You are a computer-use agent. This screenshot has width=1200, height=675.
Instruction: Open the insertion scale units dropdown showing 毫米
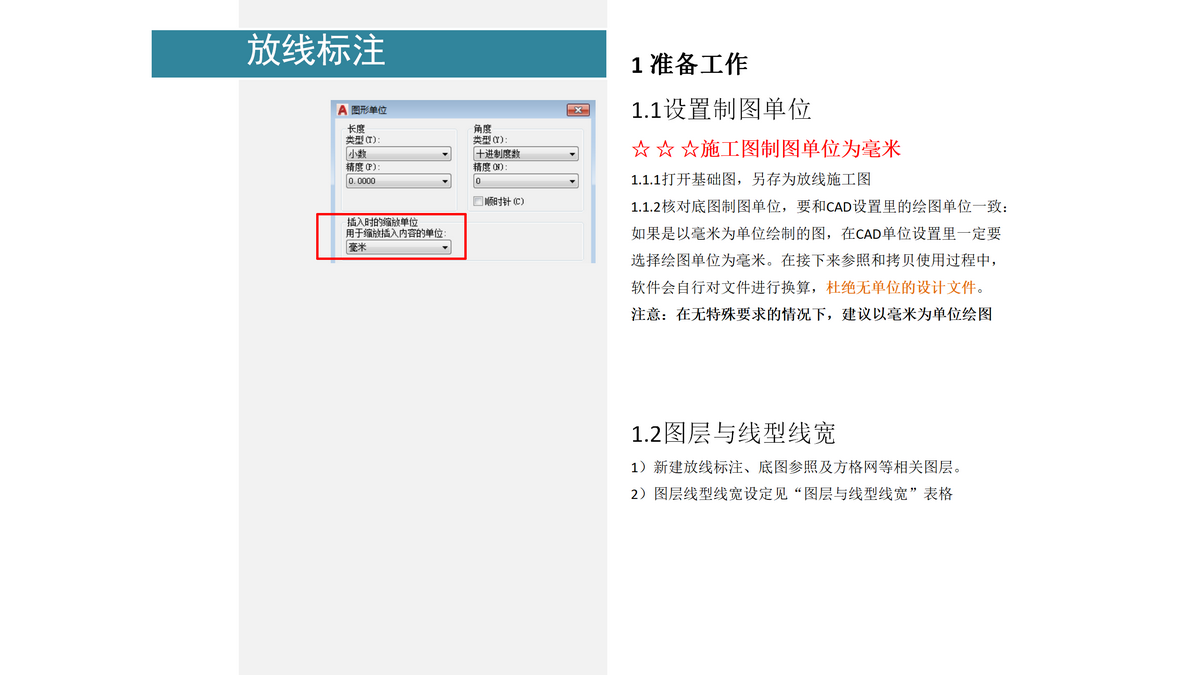tap(400, 247)
